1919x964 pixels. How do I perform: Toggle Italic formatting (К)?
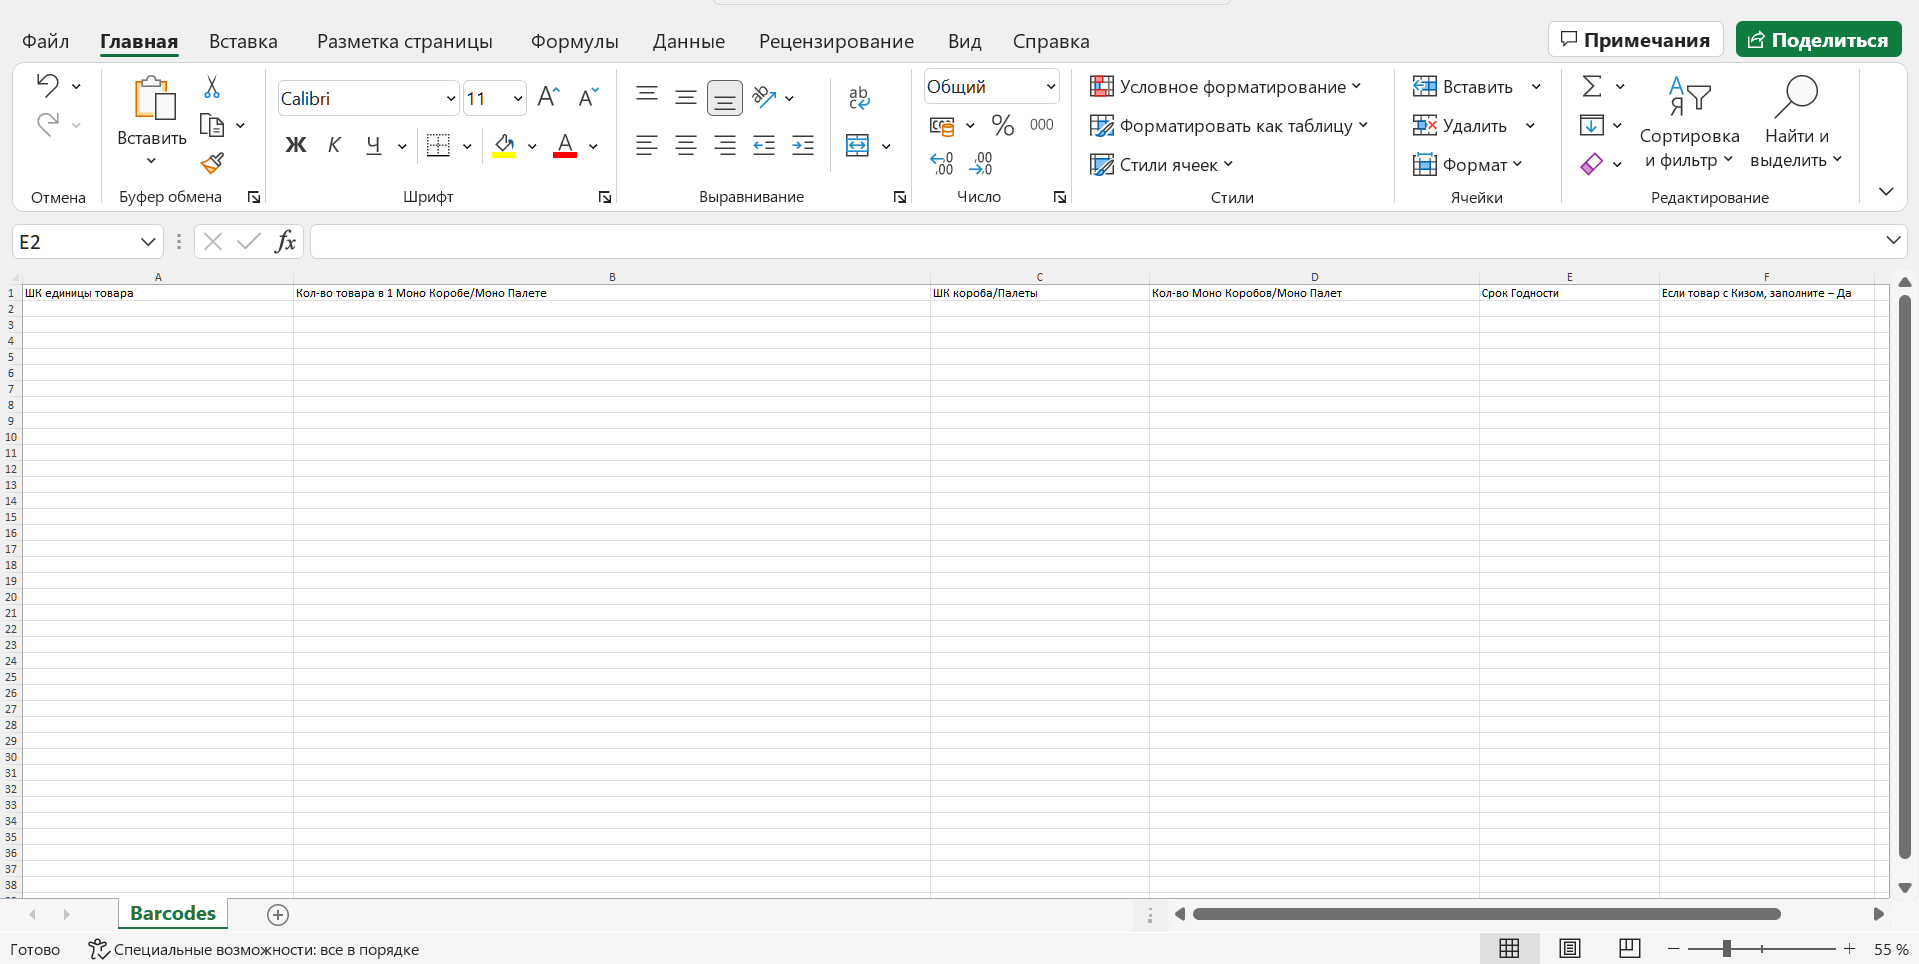click(x=334, y=146)
